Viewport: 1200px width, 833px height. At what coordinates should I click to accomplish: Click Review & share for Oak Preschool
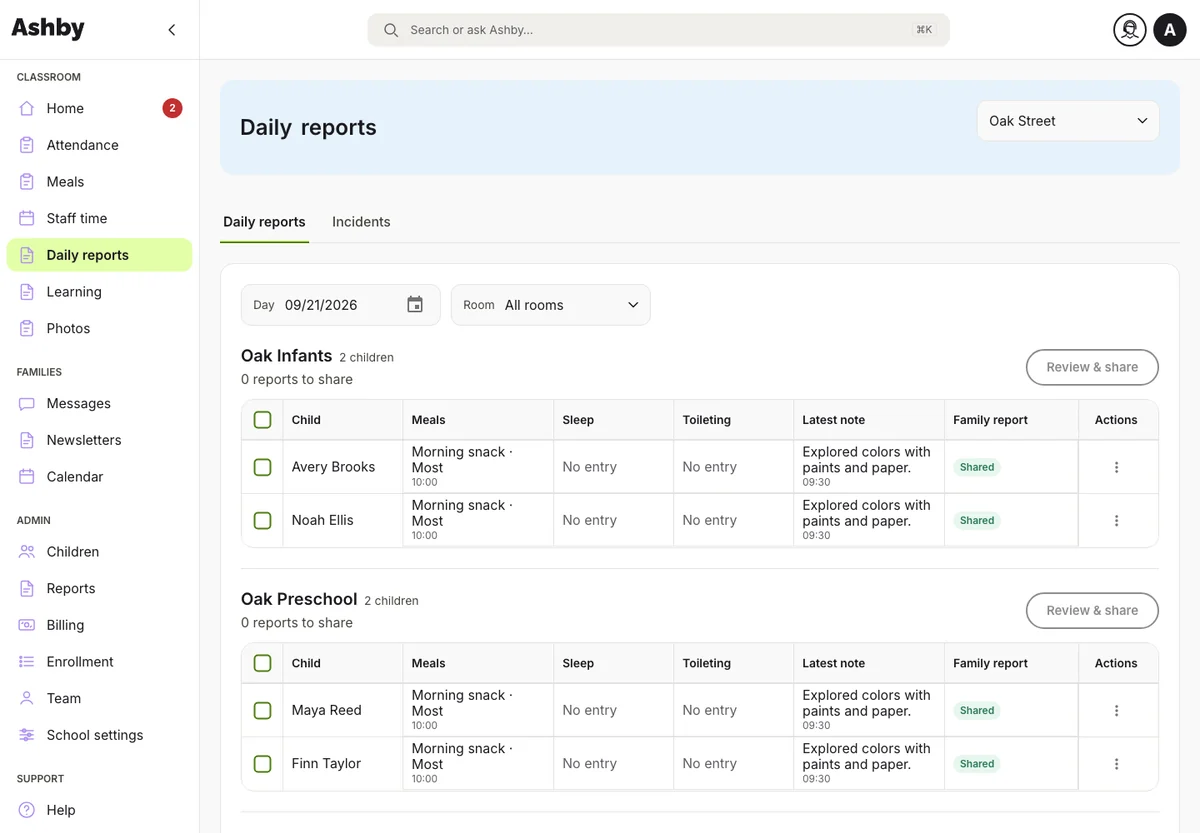click(x=1092, y=610)
